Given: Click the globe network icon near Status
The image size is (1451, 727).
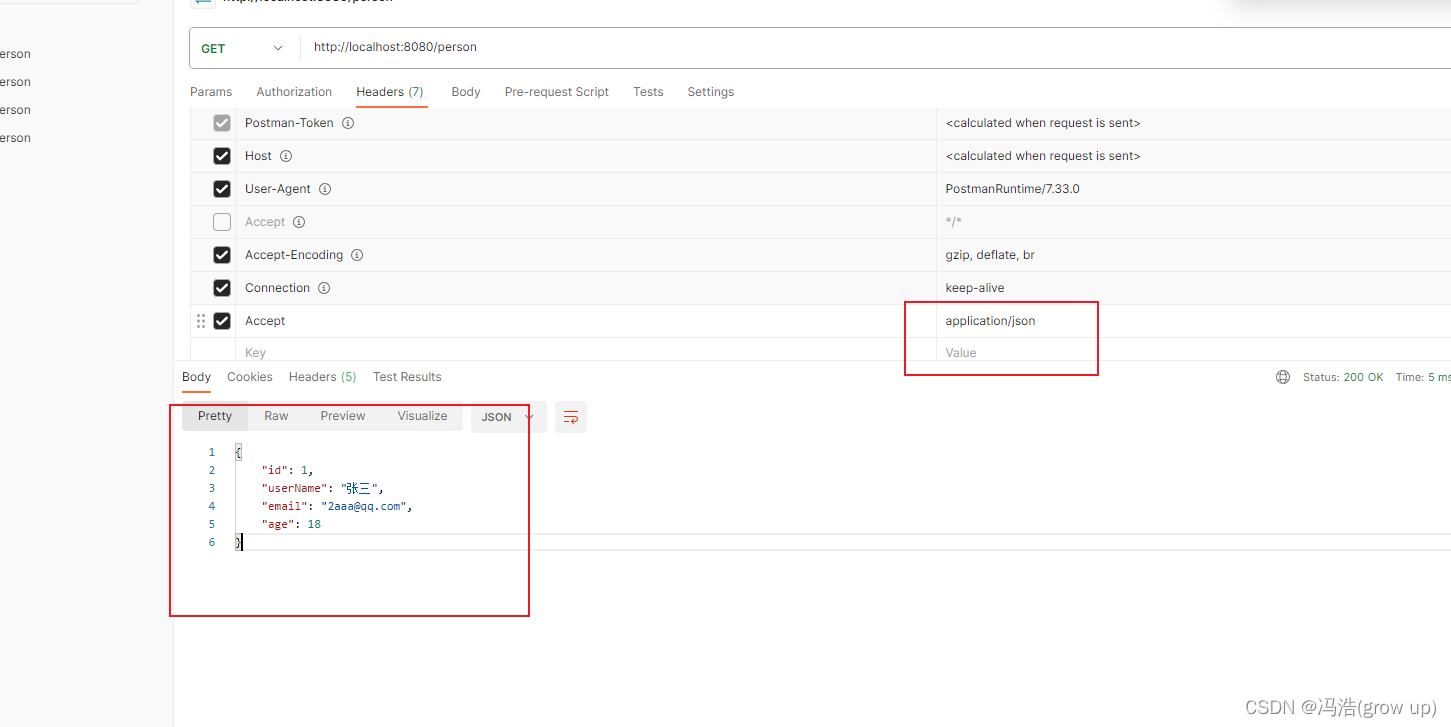Looking at the screenshot, I should [x=1283, y=377].
